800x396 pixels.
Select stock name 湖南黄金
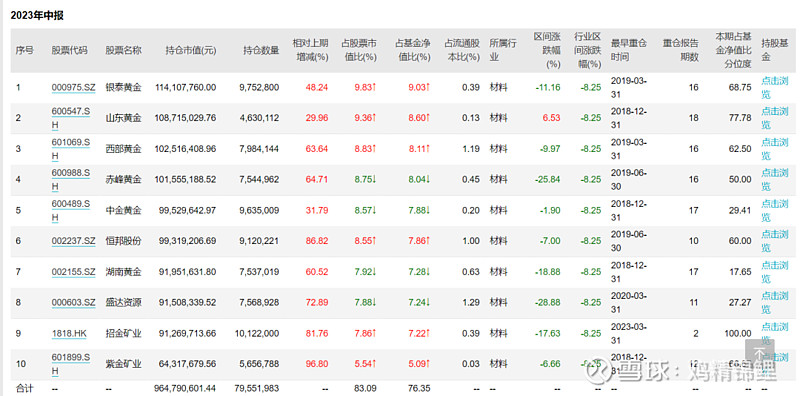[x=123, y=272]
